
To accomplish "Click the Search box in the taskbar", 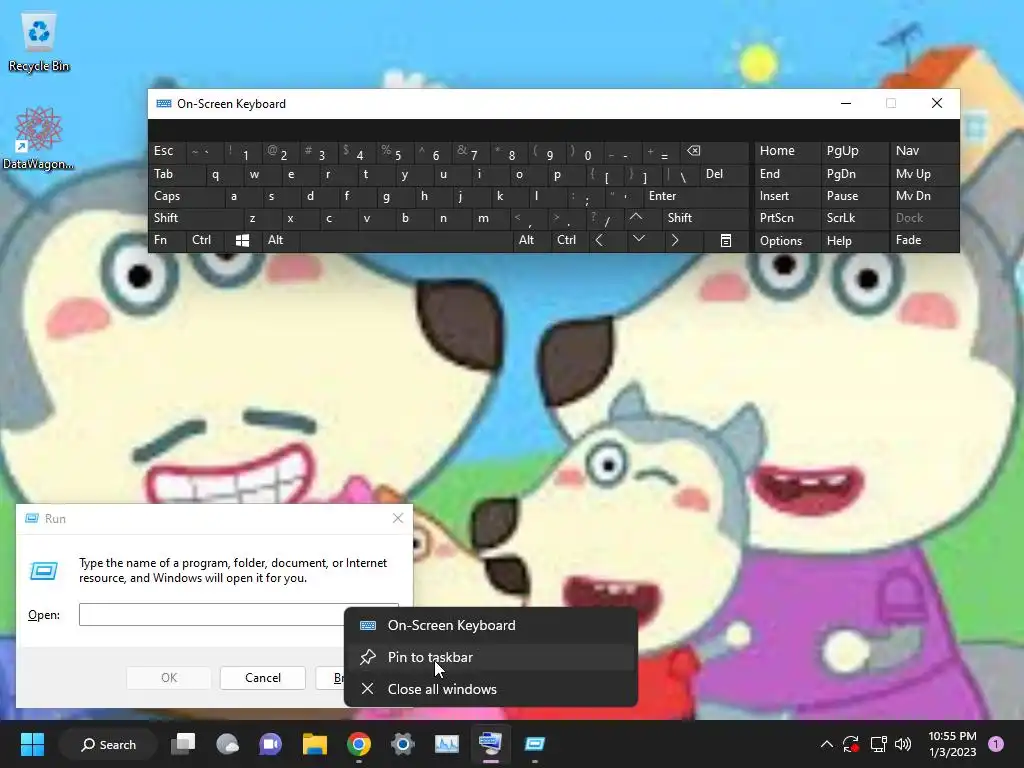I will click(108, 744).
